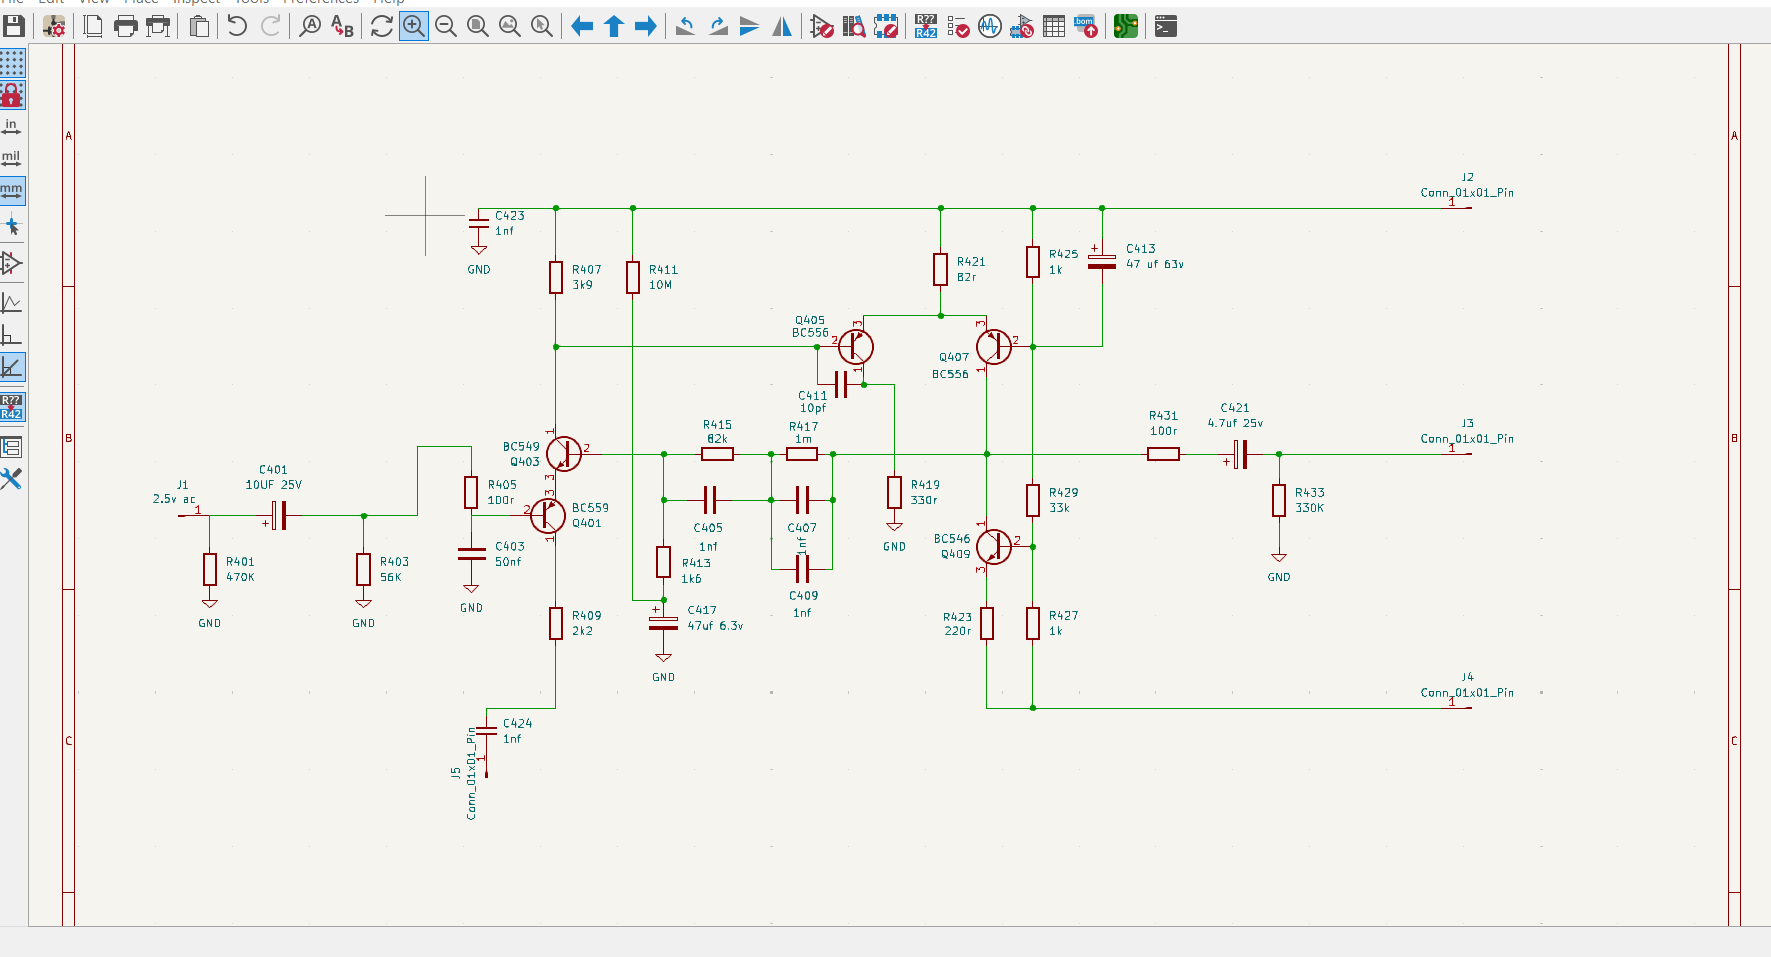Viewport: 1771px width, 957px height.
Task: Undo the last edit
Action: click(237, 26)
